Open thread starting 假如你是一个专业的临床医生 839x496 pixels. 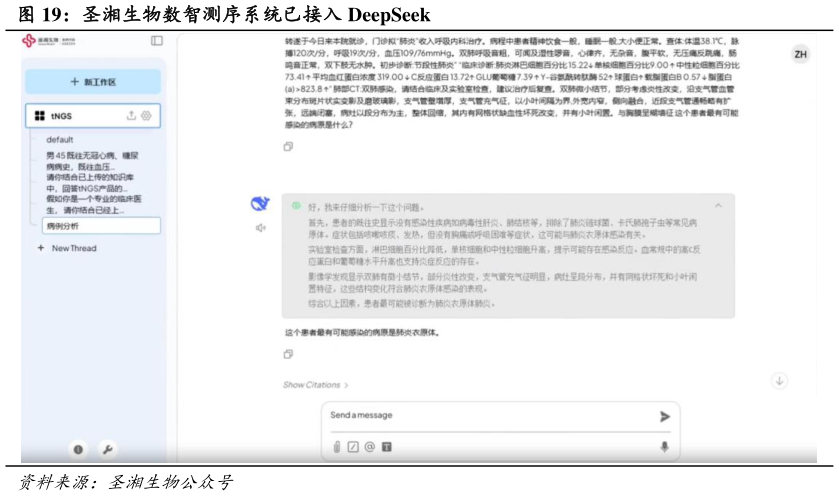[94, 204]
